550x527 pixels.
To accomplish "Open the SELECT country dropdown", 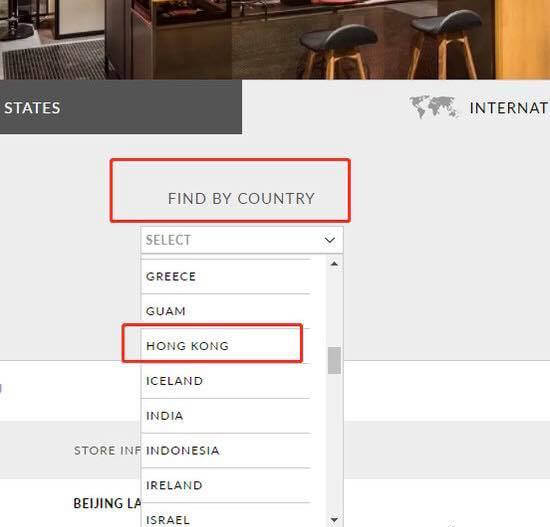I will (x=242, y=240).
